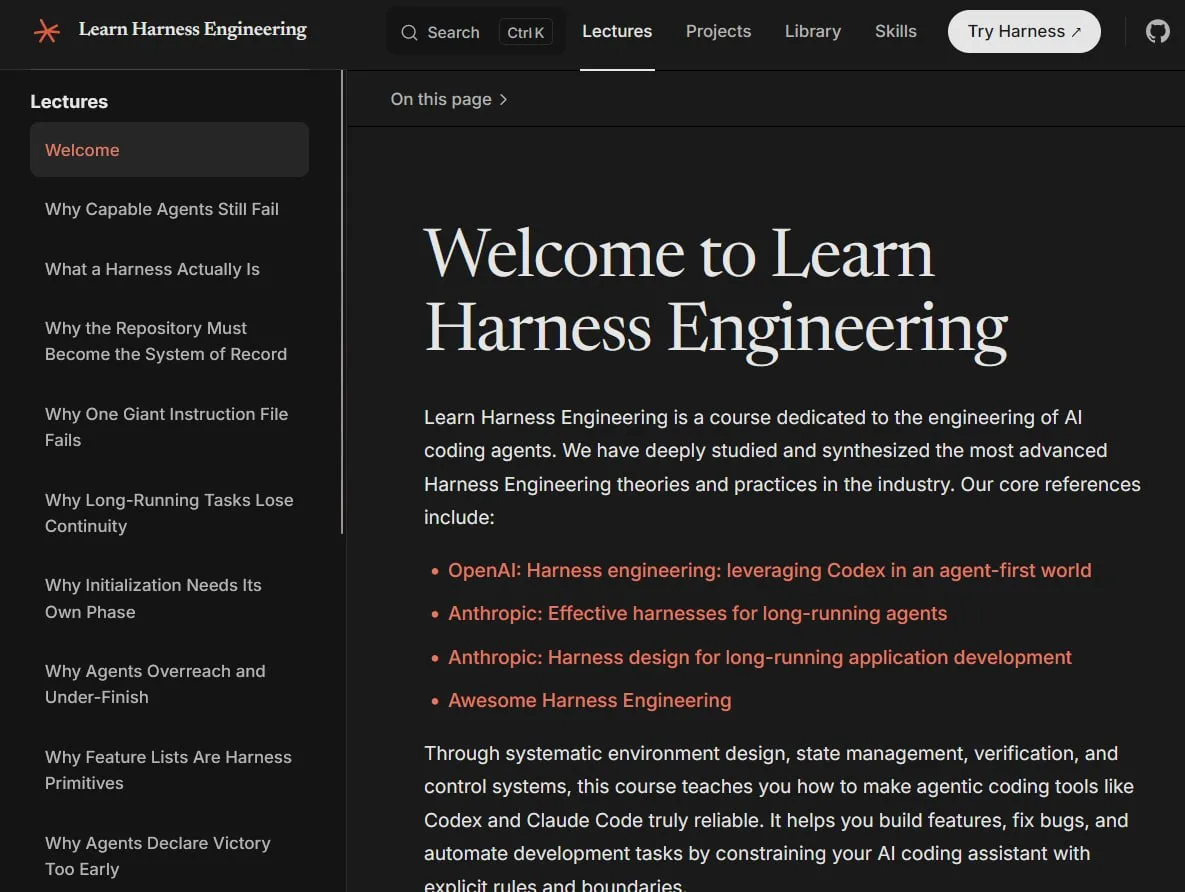
Task: Open Why Agents Declare Victory Too Early
Action: pyautogui.click(x=157, y=856)
